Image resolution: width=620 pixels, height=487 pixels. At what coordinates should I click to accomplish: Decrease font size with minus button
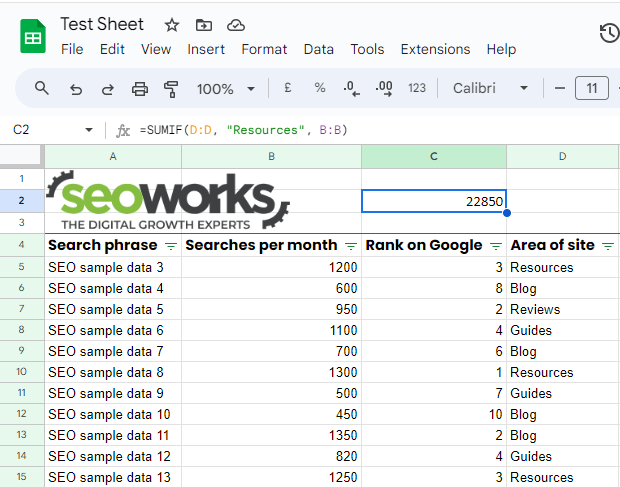click(x=560, y=88)
